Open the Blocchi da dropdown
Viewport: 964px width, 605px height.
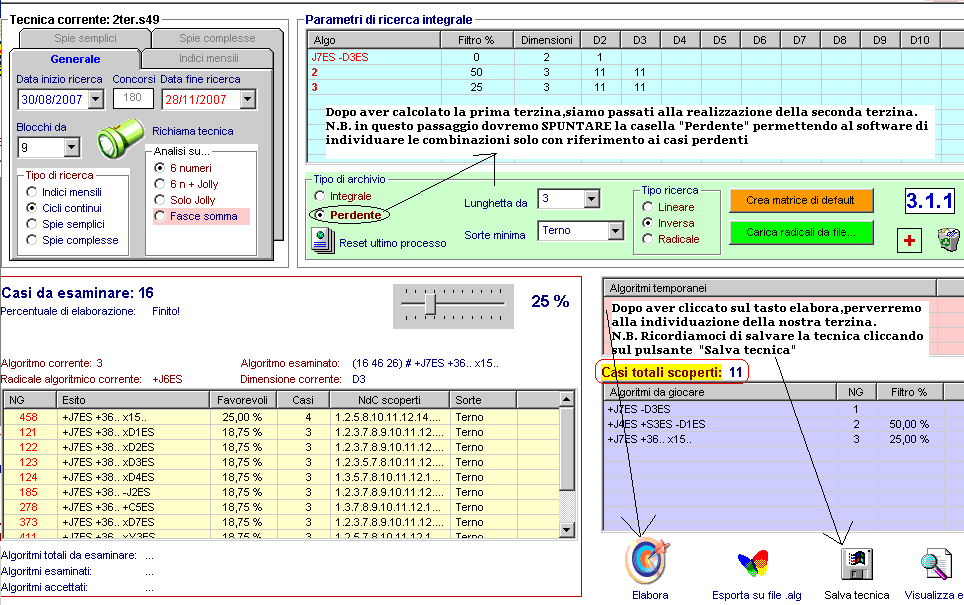tap(71, 147)
